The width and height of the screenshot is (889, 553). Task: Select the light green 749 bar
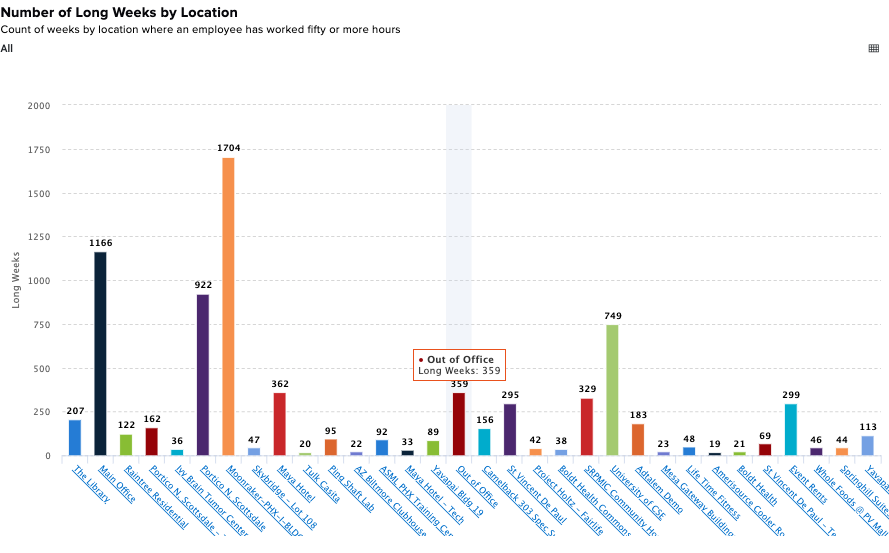[x=612, y=390]
